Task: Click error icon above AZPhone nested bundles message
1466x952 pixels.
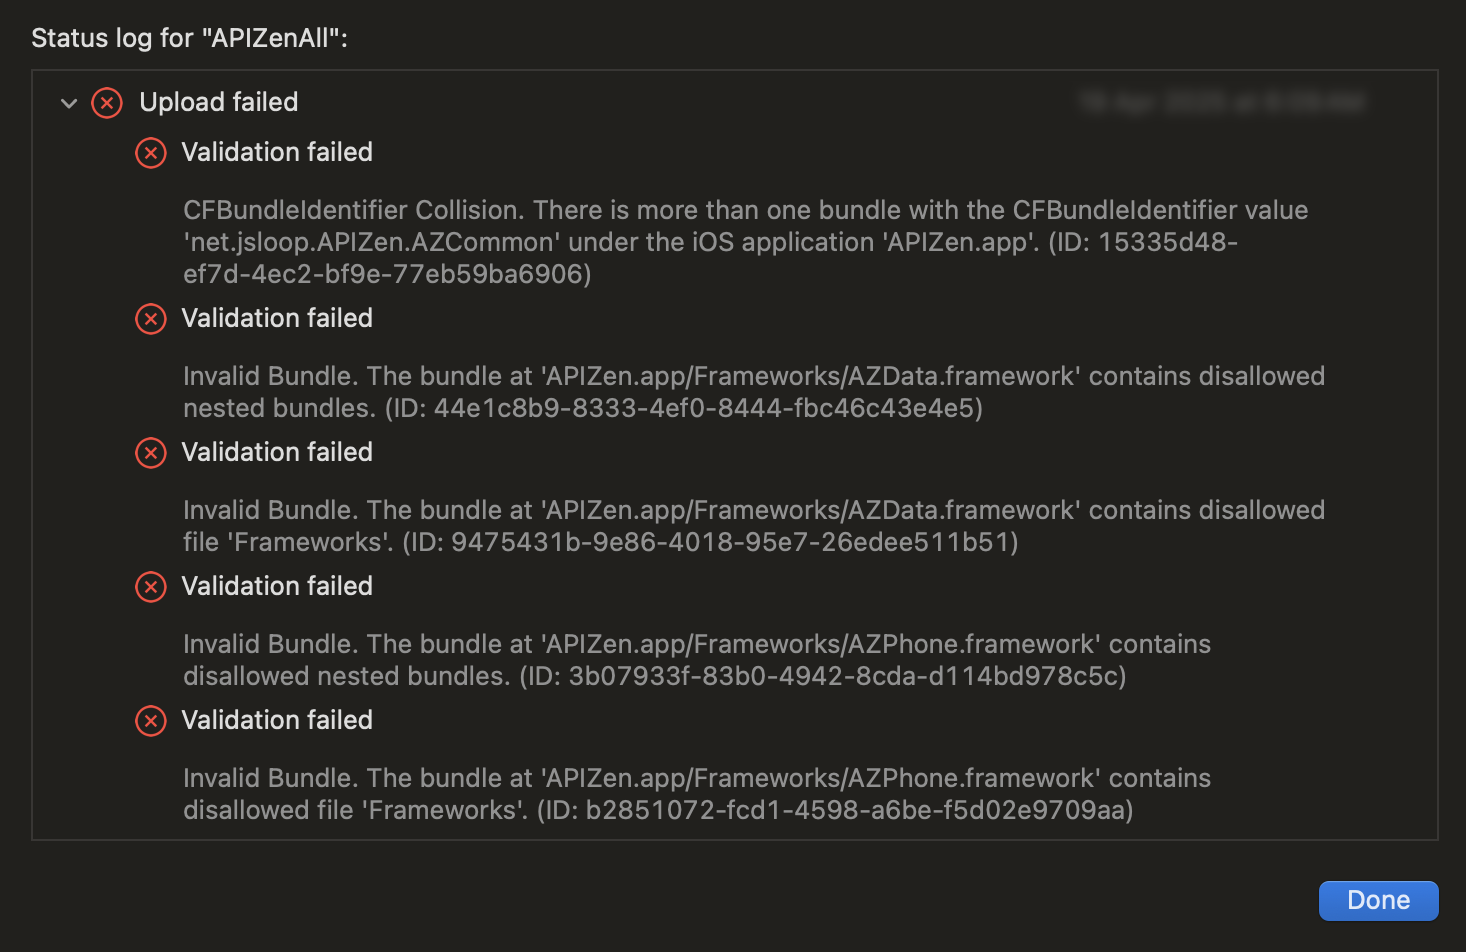Action: (x=151, y=587)
